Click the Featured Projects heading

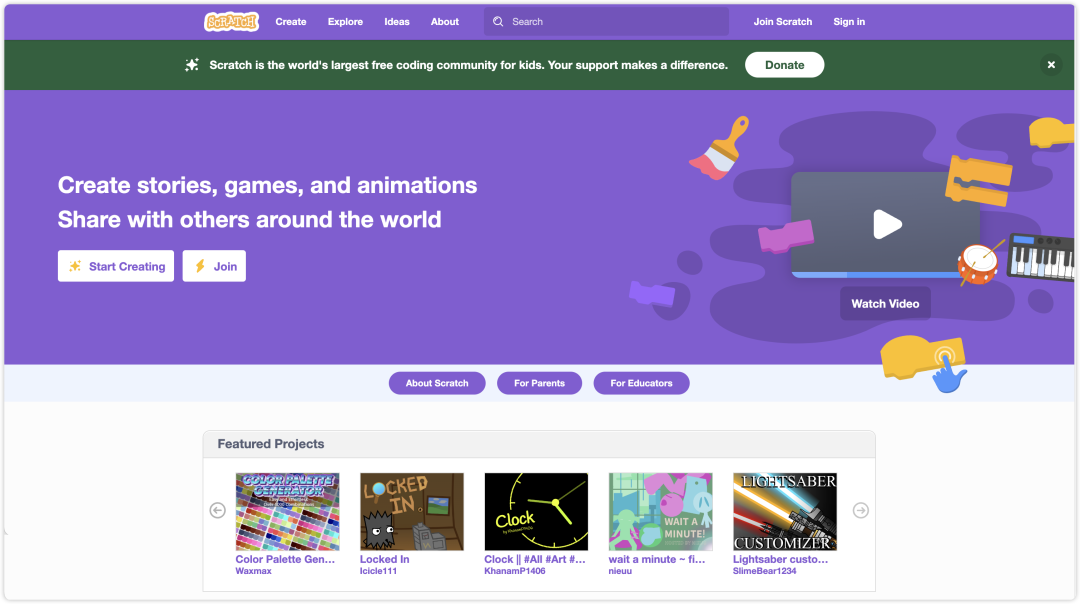click(x=271, y=444)
